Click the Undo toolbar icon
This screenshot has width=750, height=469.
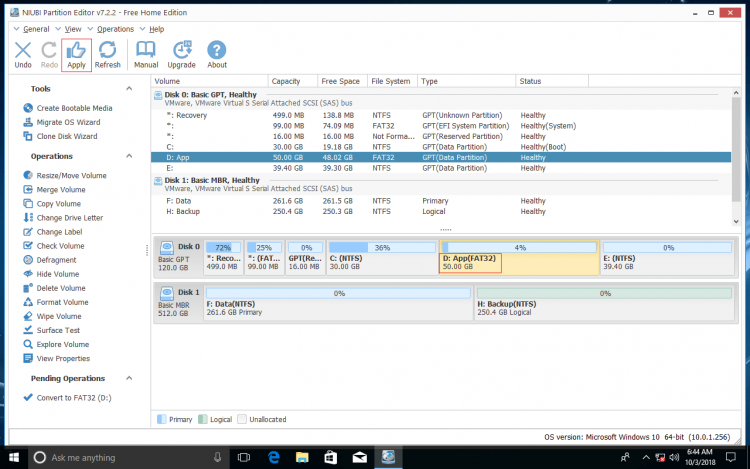pos(22,55)
